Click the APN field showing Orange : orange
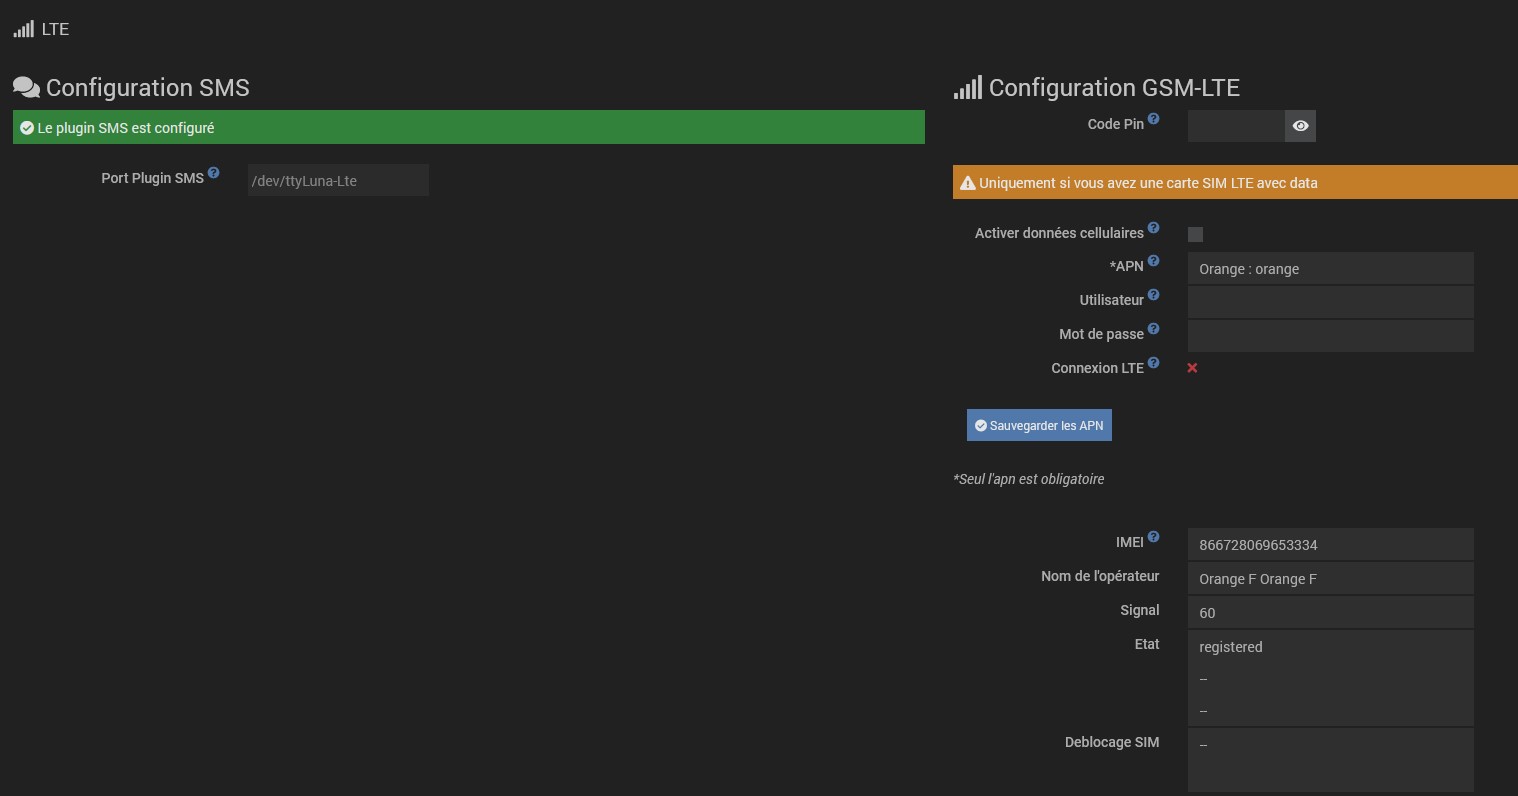 click(x=1330, y=268)
